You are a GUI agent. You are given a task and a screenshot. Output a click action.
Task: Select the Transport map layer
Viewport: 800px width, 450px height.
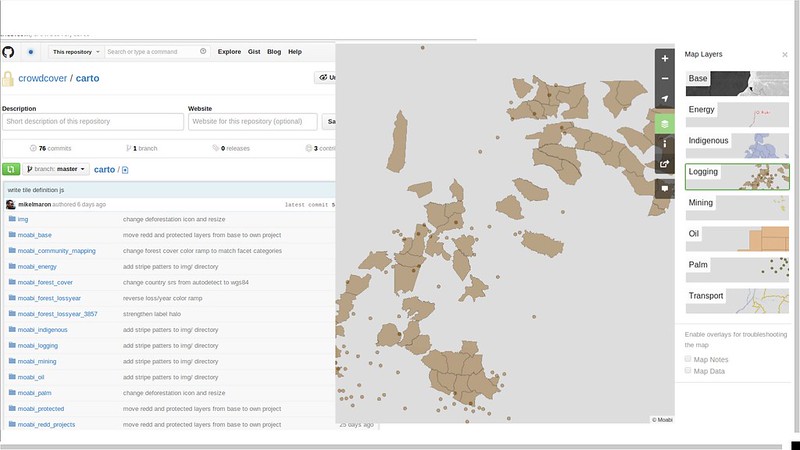point(737,301)
